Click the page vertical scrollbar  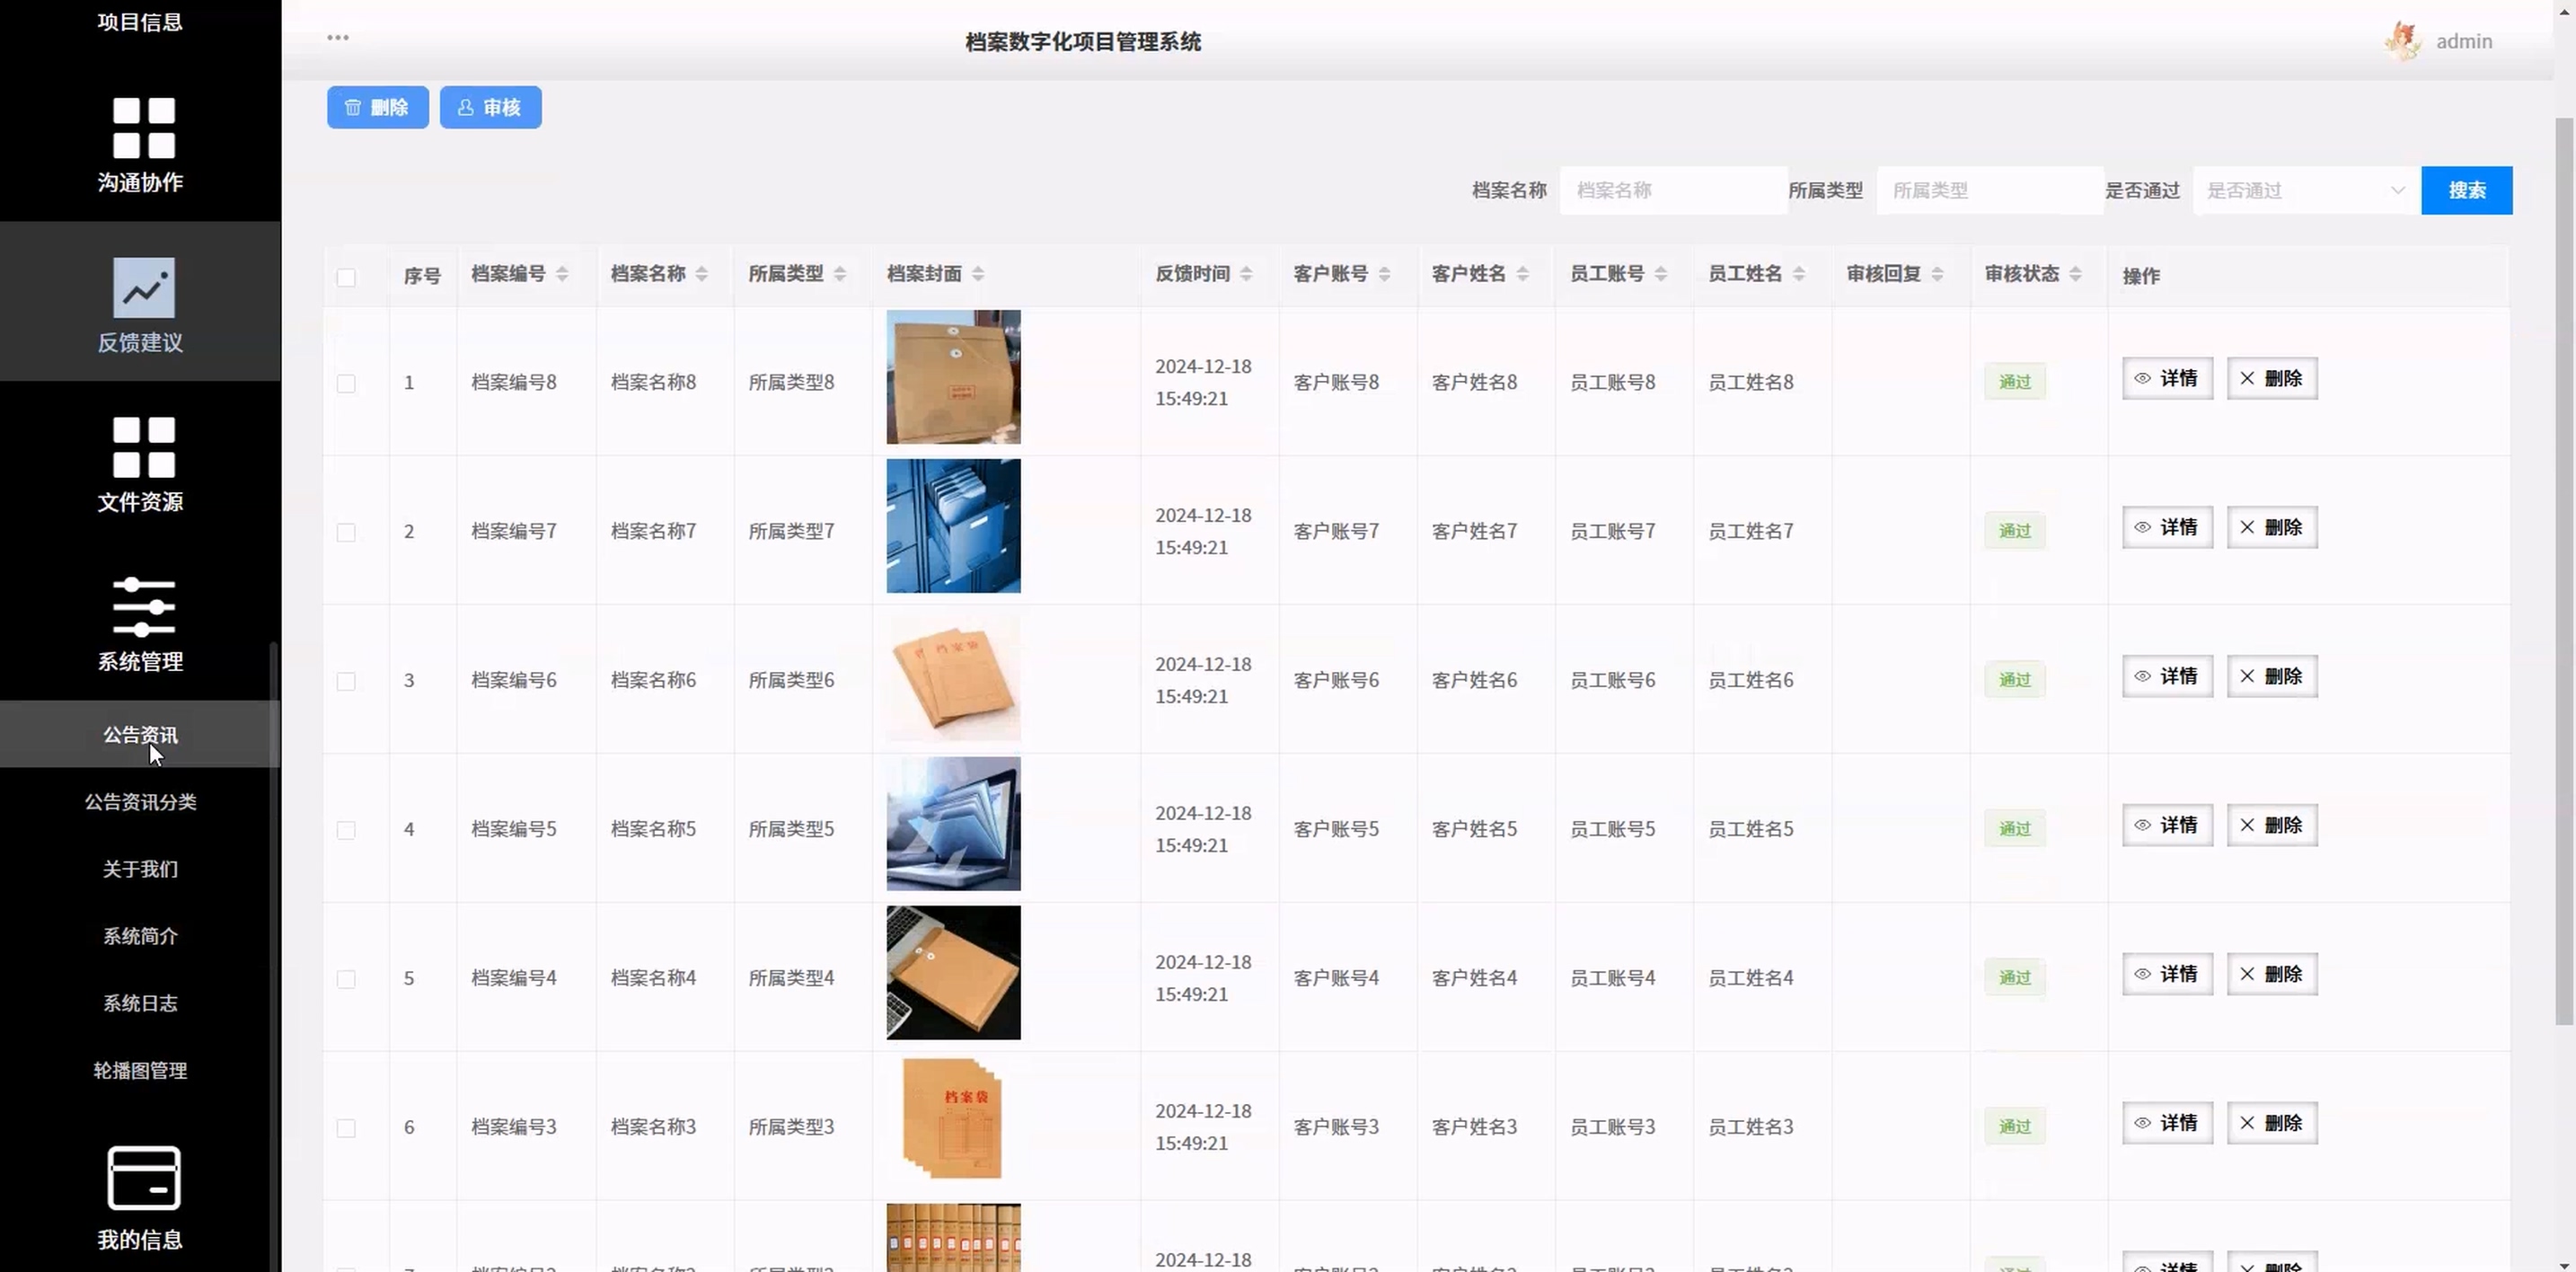coord(2564,570)
